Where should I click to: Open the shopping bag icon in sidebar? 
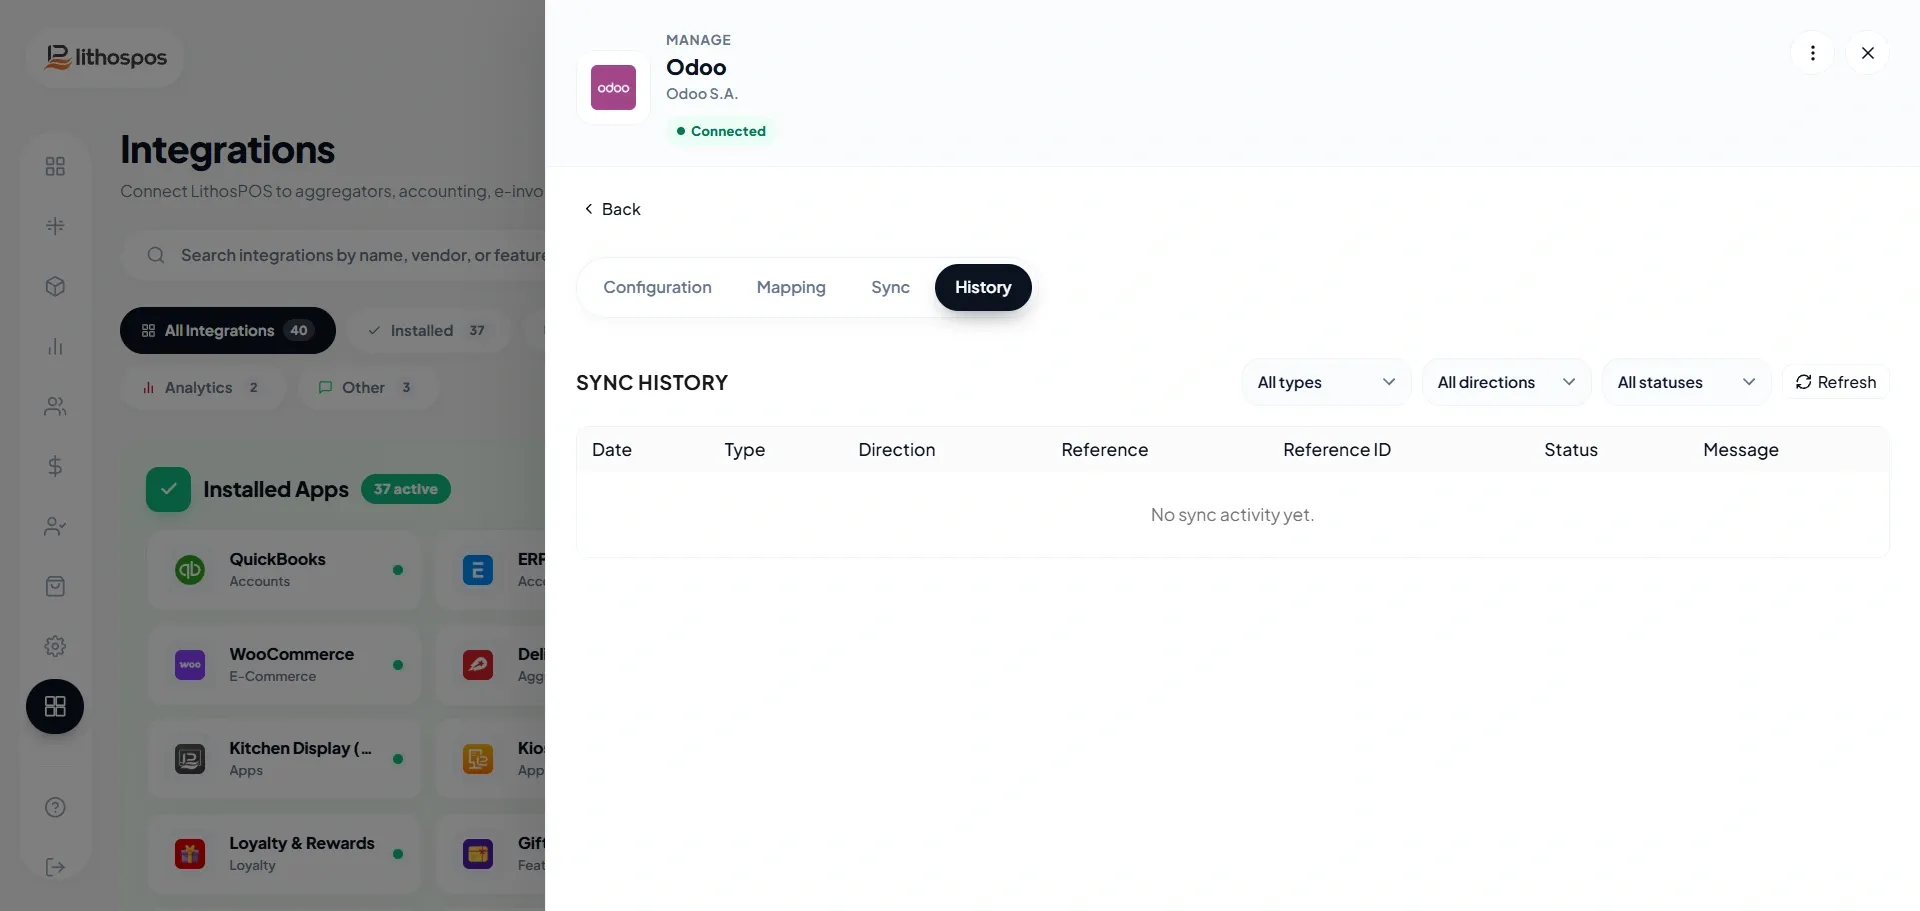tap(55, 586)
